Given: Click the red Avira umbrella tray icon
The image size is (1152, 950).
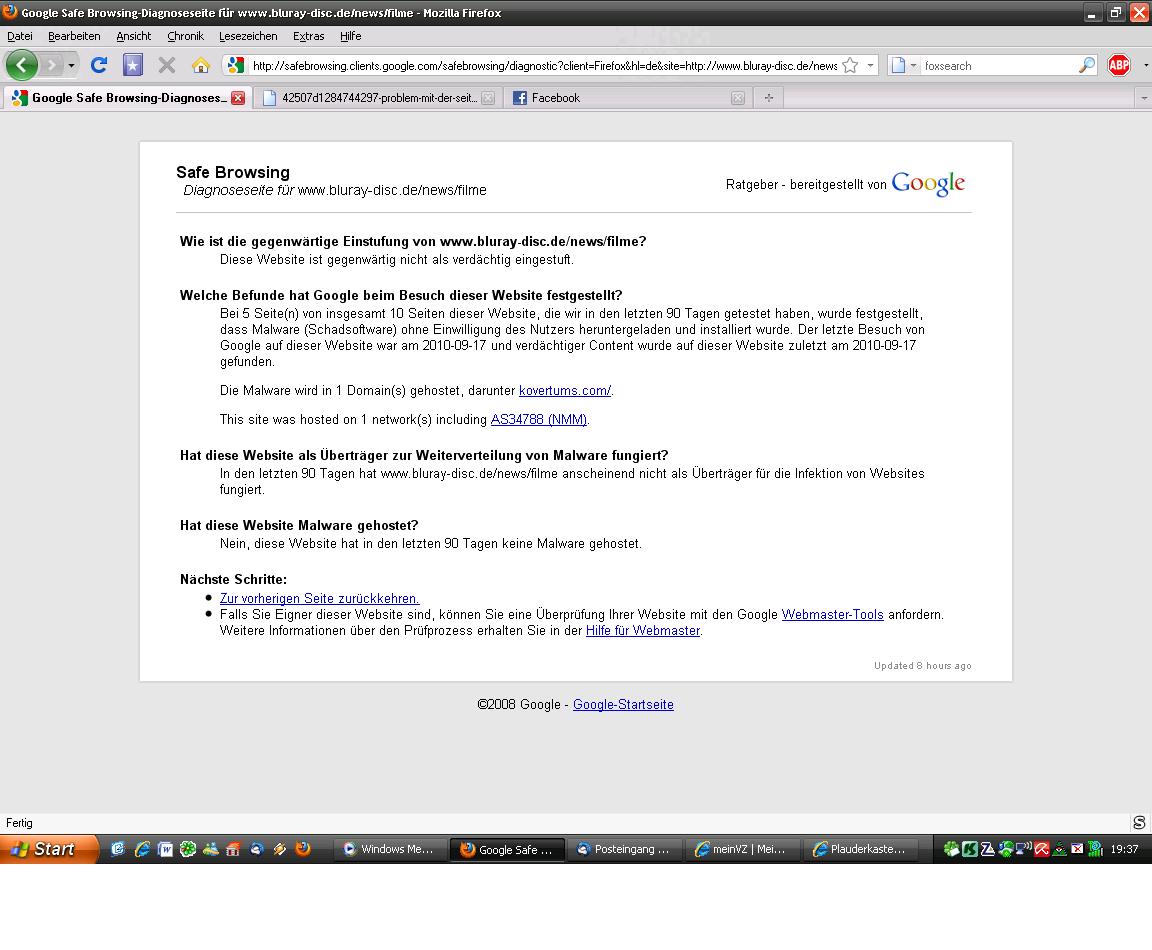Looking at the screenshot, I should point(1042,849).
